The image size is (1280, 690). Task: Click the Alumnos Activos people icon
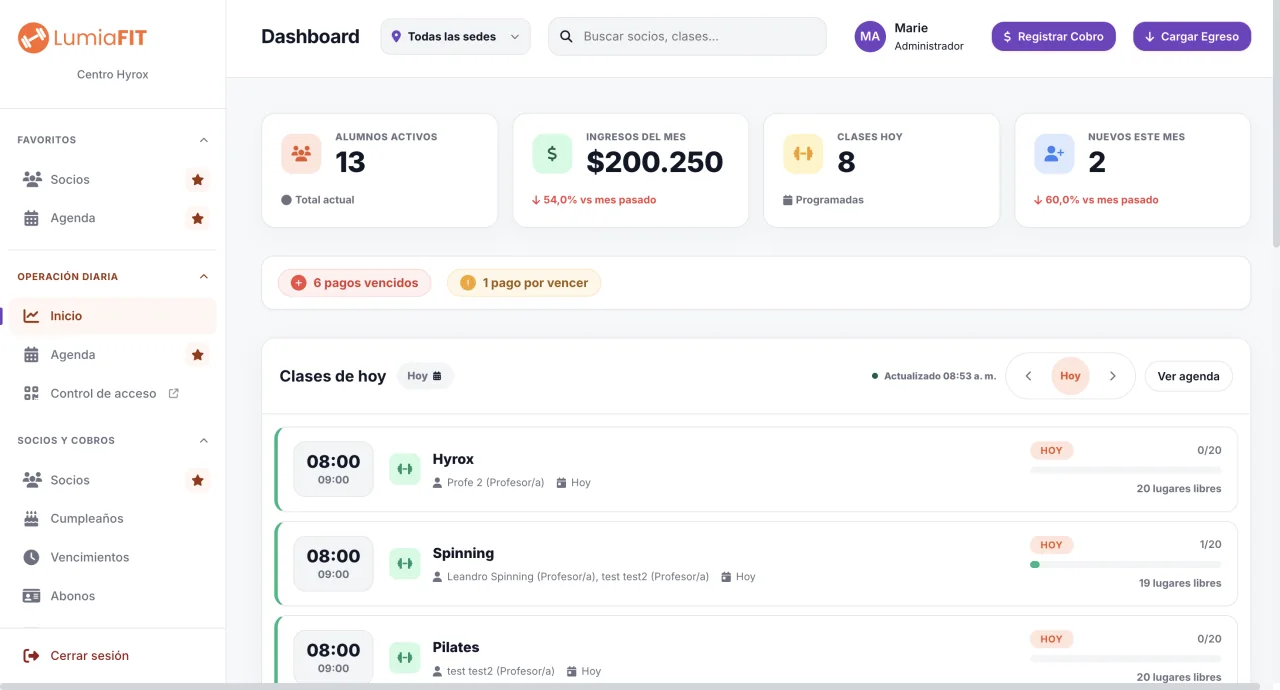click(301, 154)
